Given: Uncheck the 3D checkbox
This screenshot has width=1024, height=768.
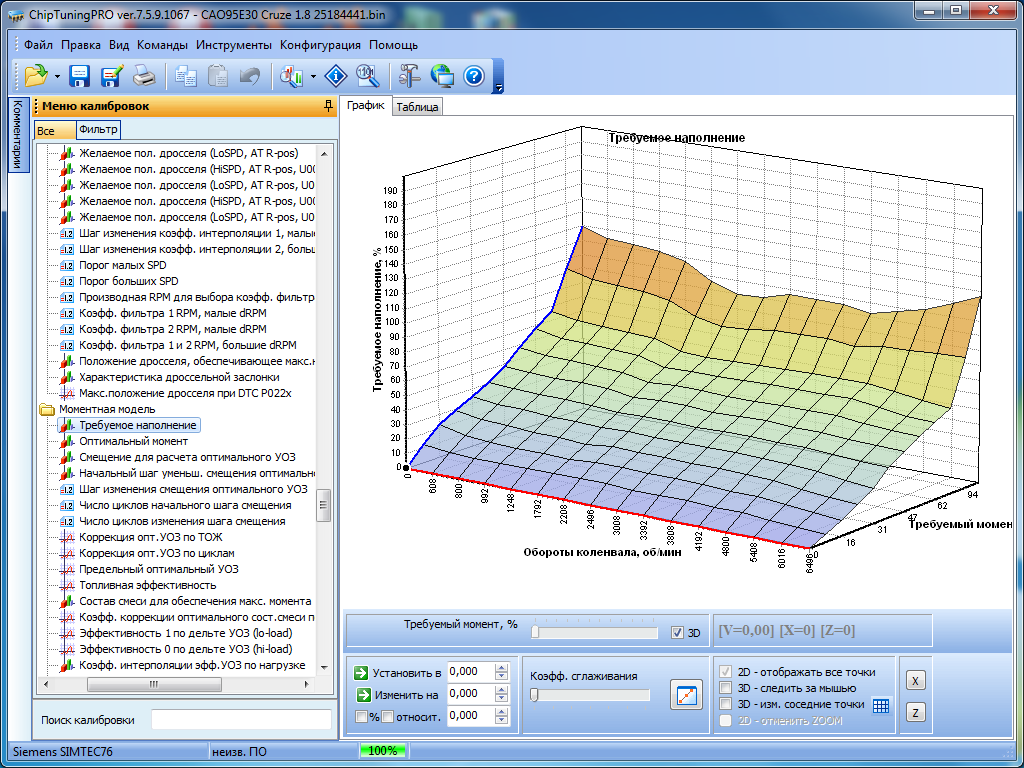Looking at the screenshot, I should pyautogui.click(x=678, y=632).
